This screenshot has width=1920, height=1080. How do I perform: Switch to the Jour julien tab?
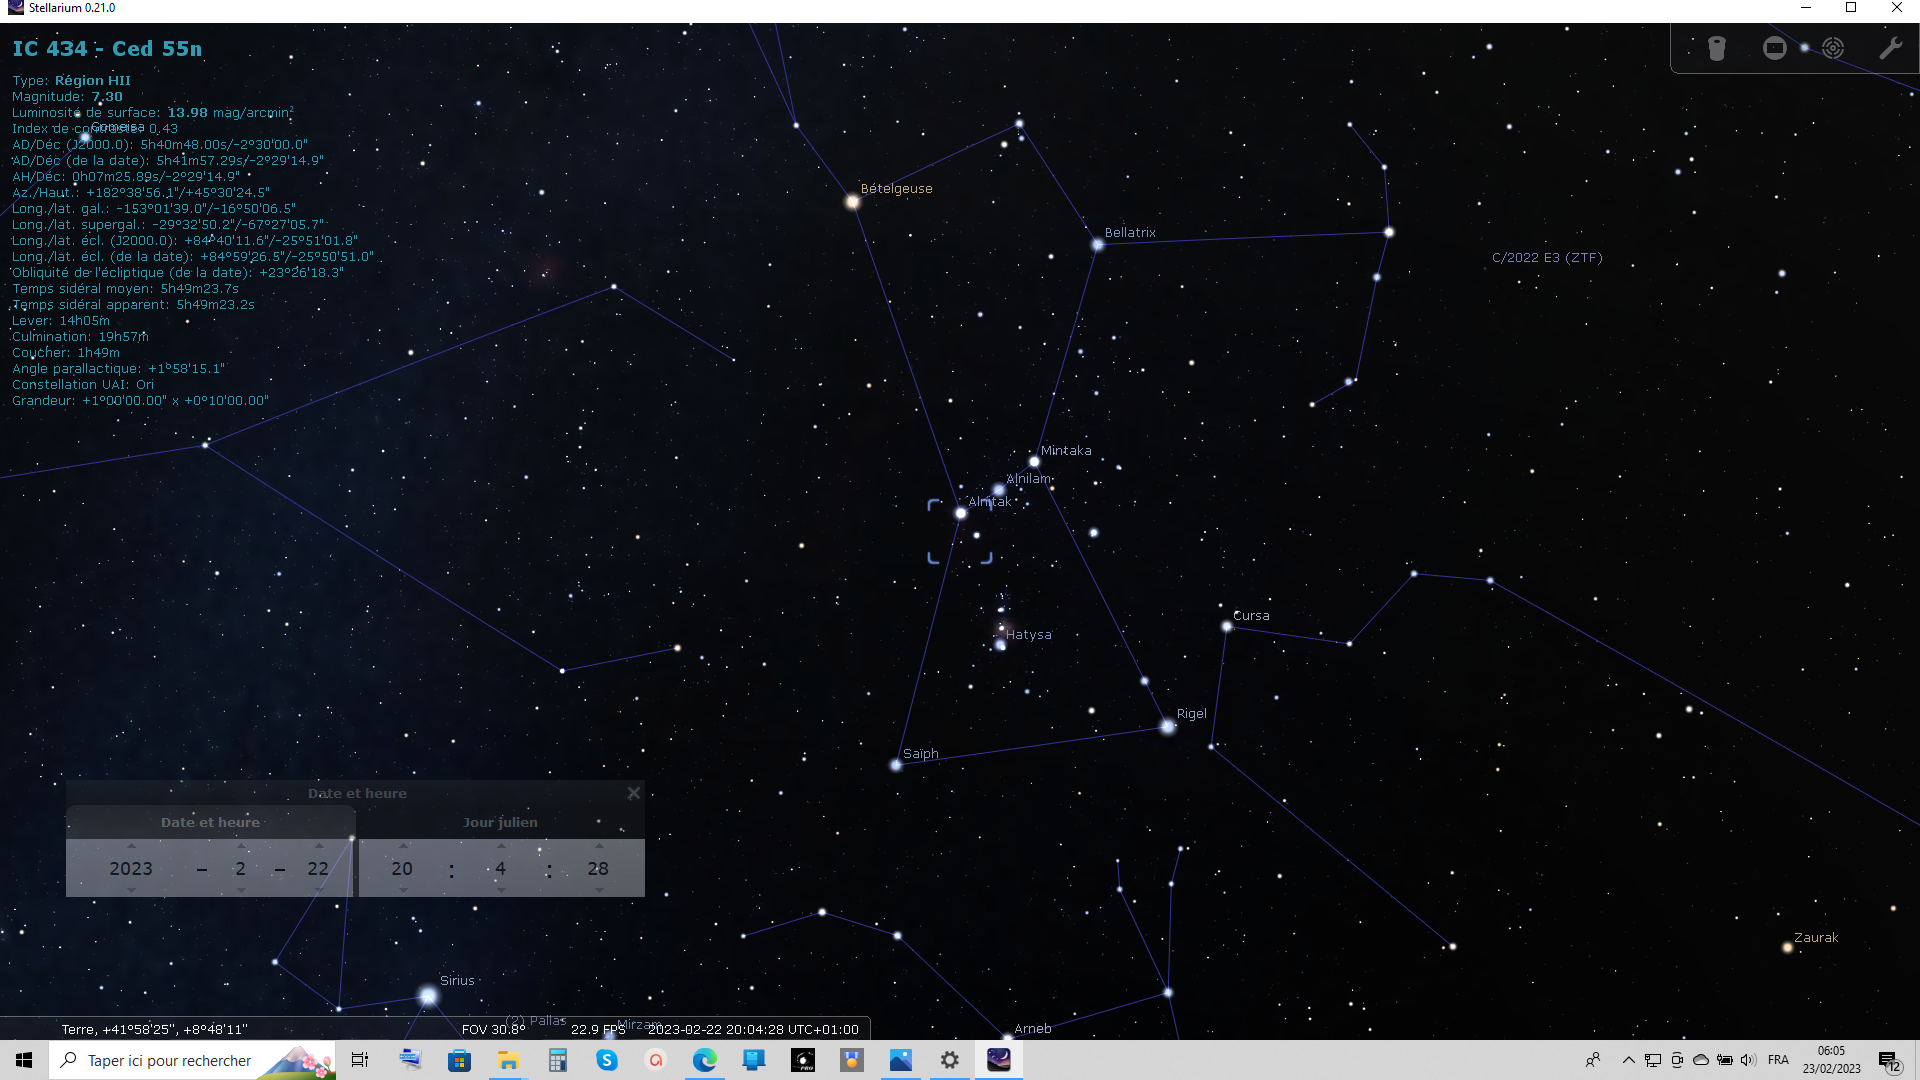(x=500, y=822)
